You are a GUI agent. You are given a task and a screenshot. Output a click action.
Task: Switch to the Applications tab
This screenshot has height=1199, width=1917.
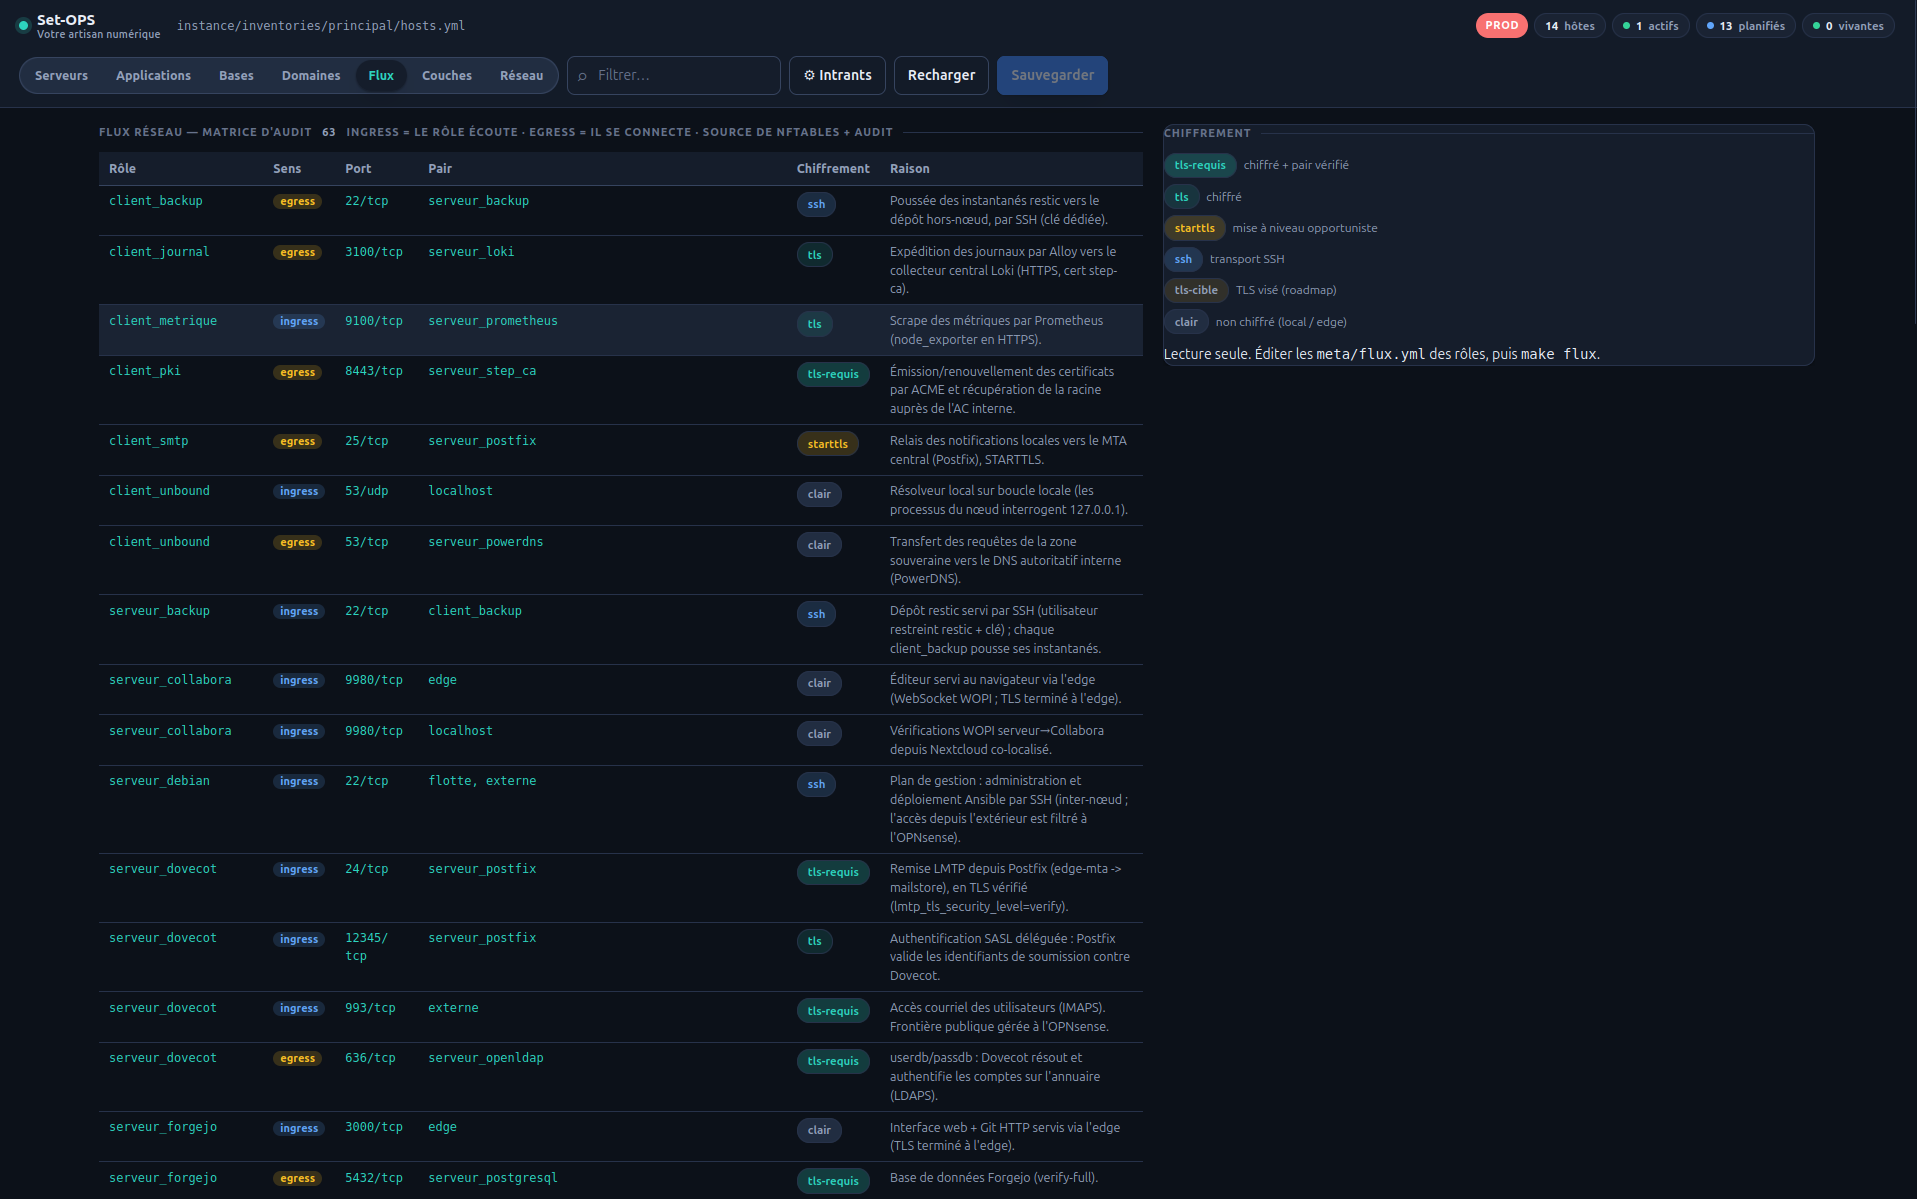[x=153, y=76]
